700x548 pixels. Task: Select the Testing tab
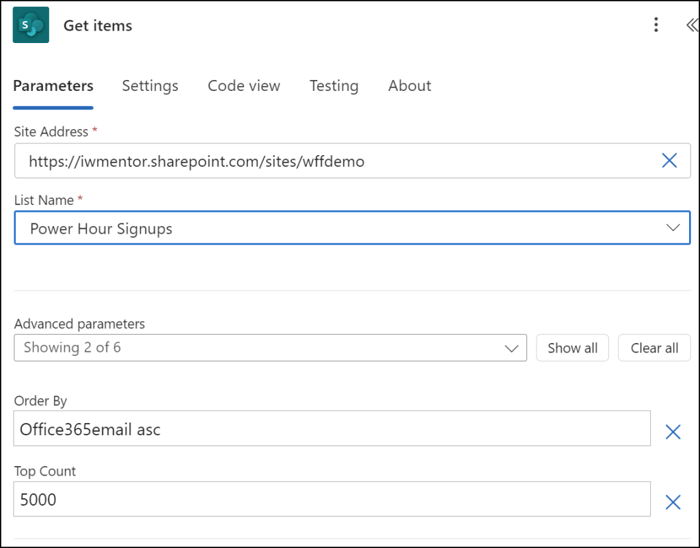tap(334, 86)
